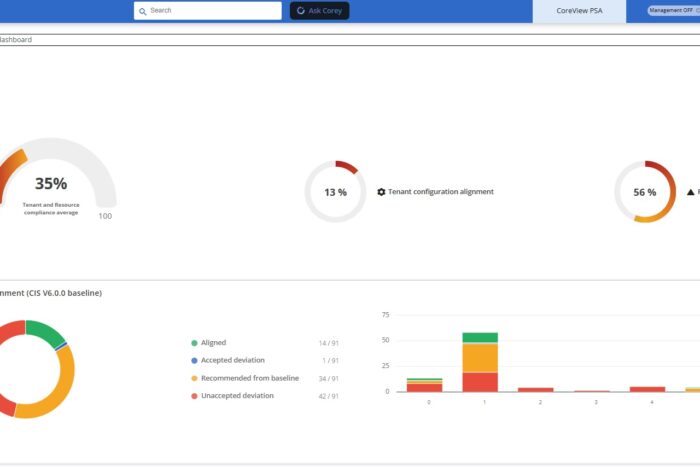Select the tallest stacked bar labeled 1
700x467 pixels.
pos(480,362)
